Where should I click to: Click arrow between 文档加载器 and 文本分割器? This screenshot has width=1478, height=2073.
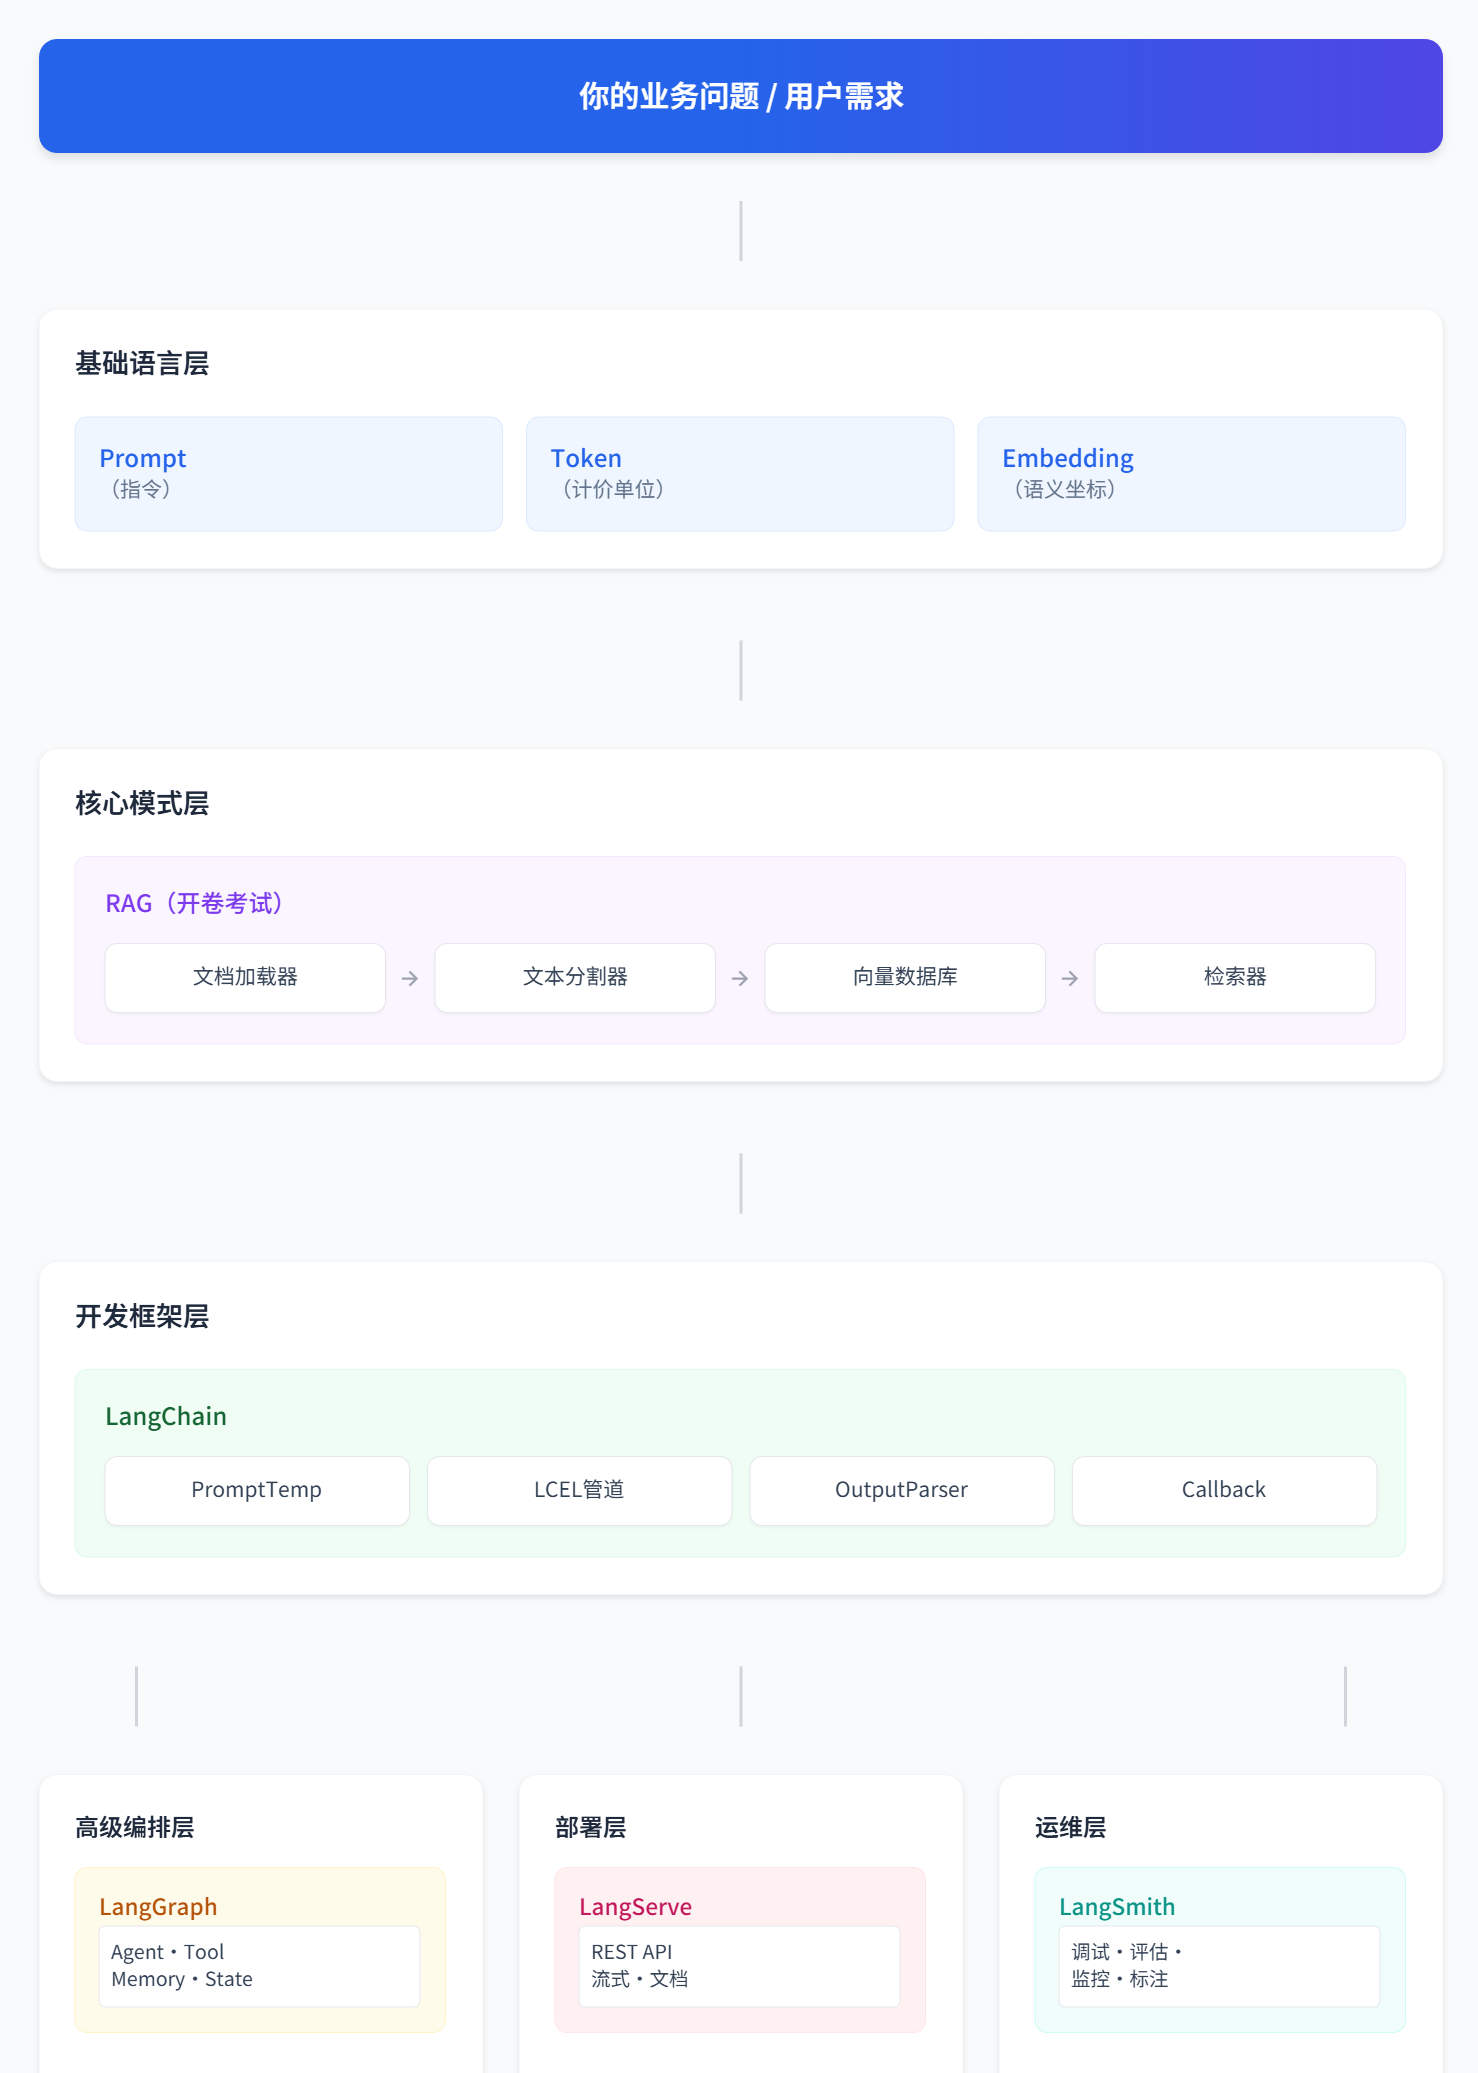410,979
